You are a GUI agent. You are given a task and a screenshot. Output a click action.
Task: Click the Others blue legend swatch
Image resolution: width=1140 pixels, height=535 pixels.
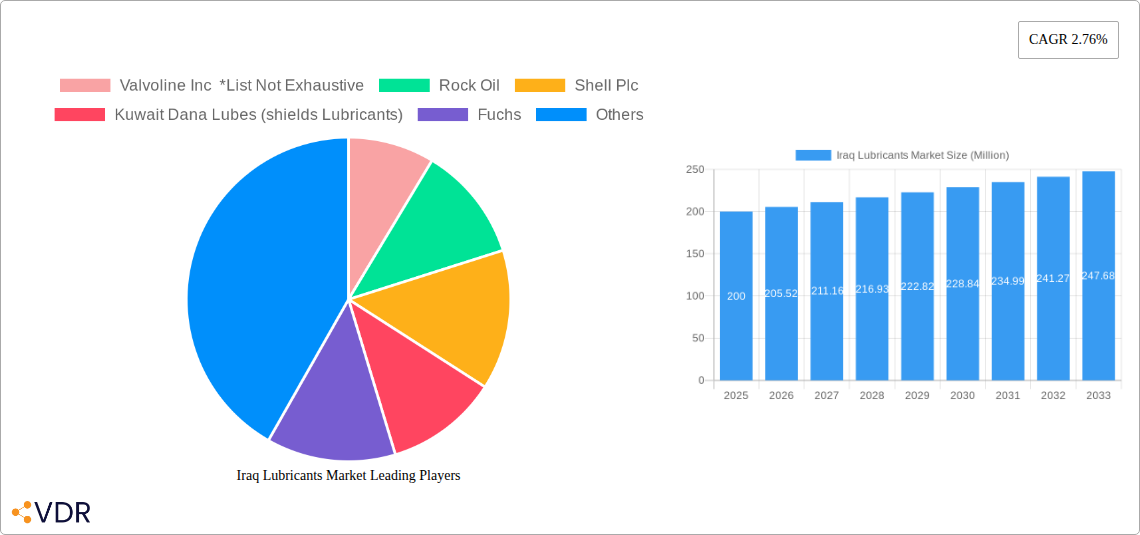[561, 114]
